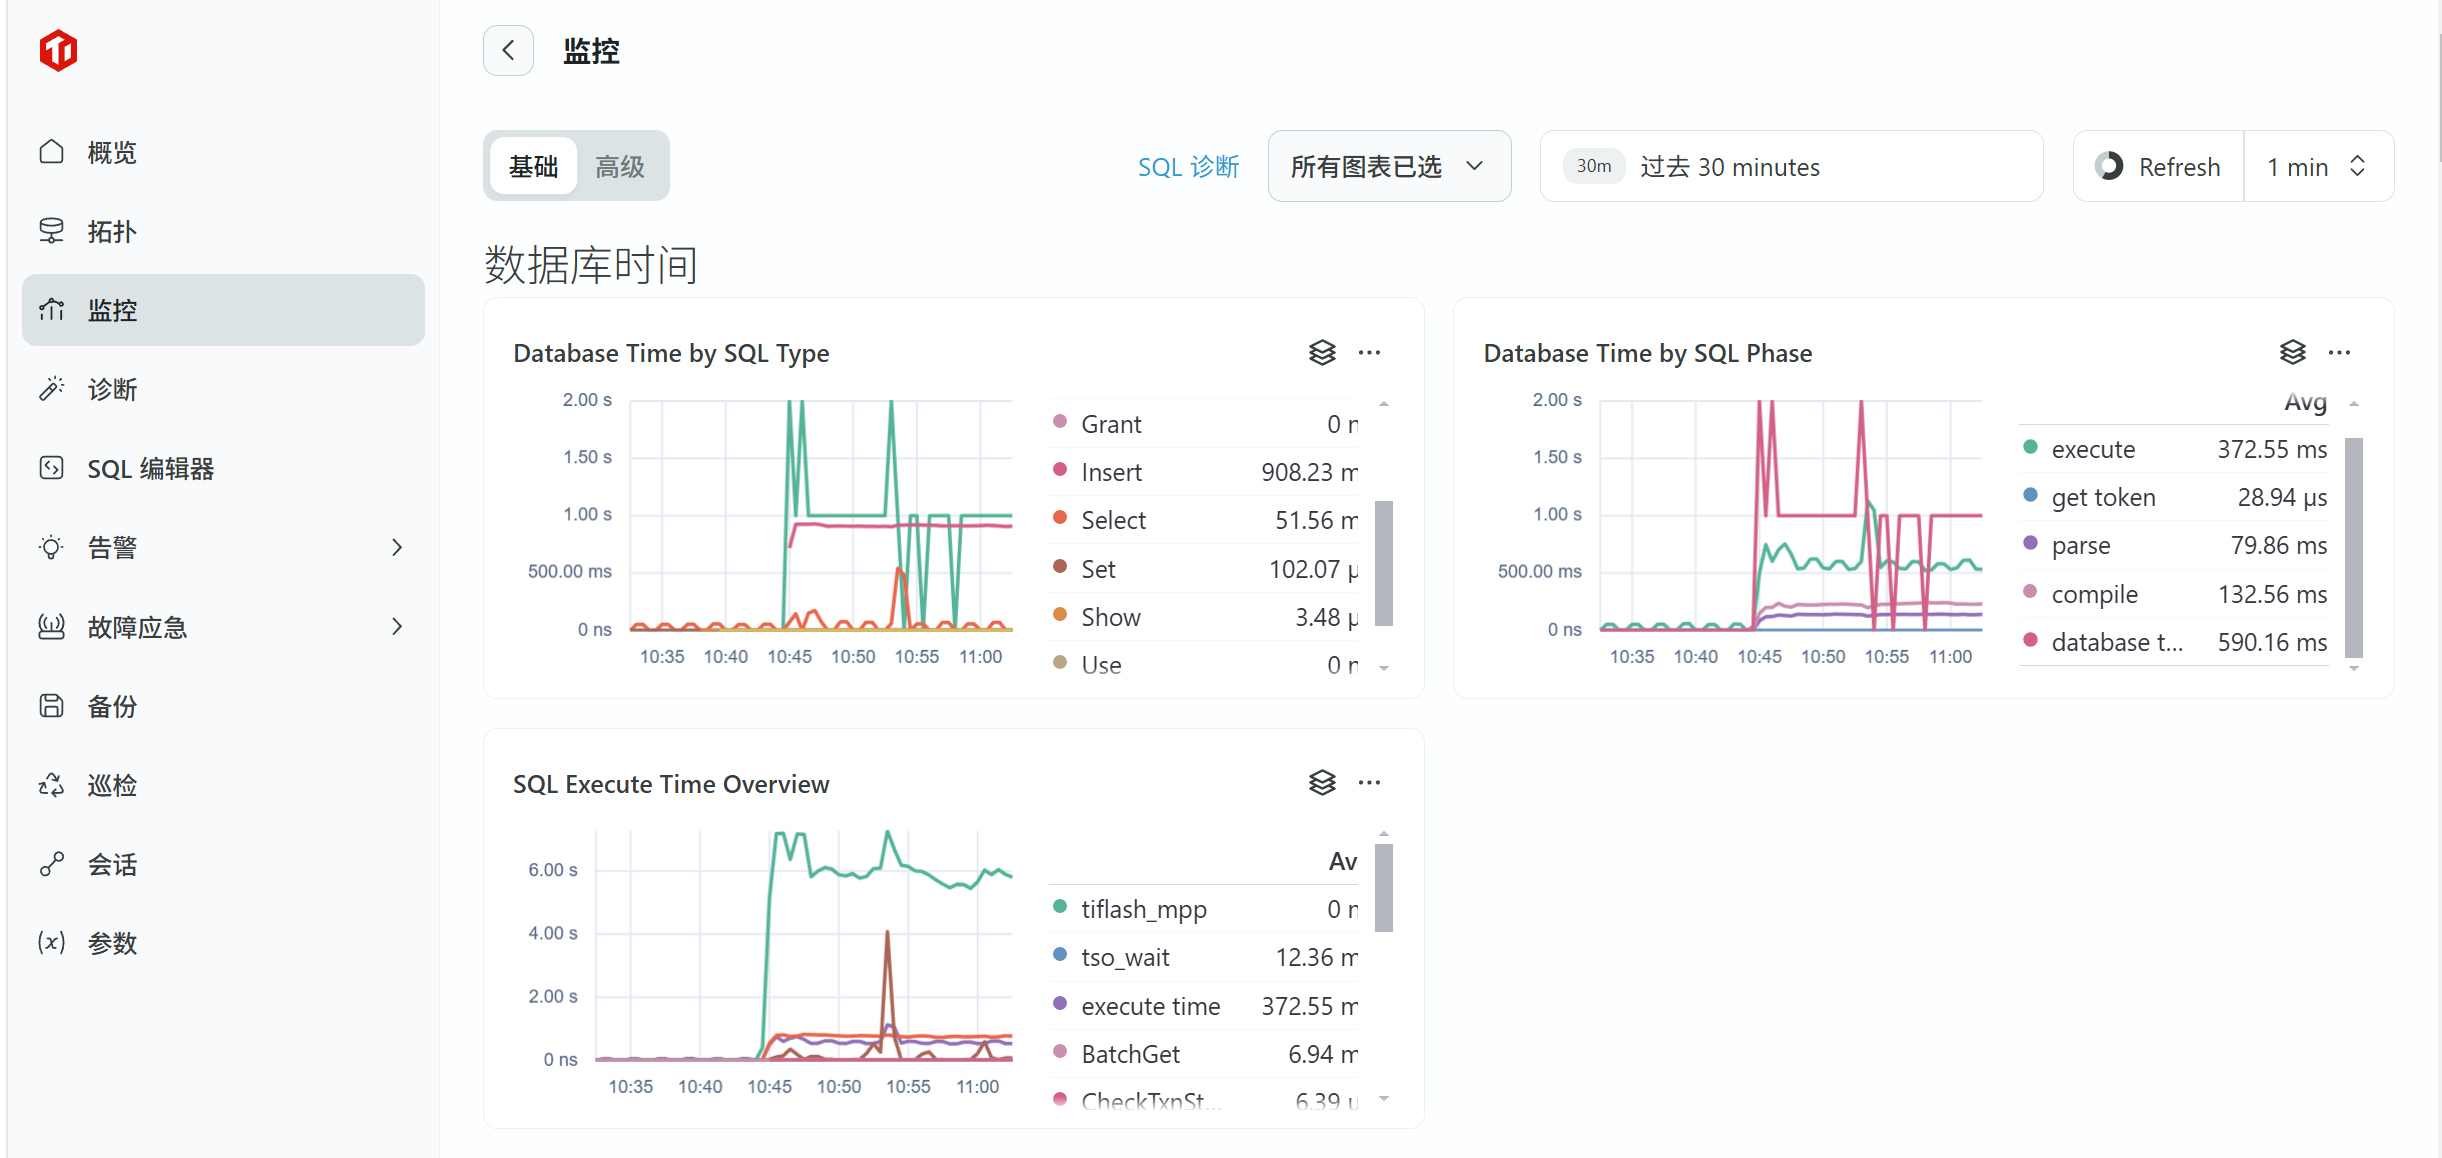This screenshot has width=2442, height=1158.
Task: Go to 备份 page in sidebar
Action: 112,706
